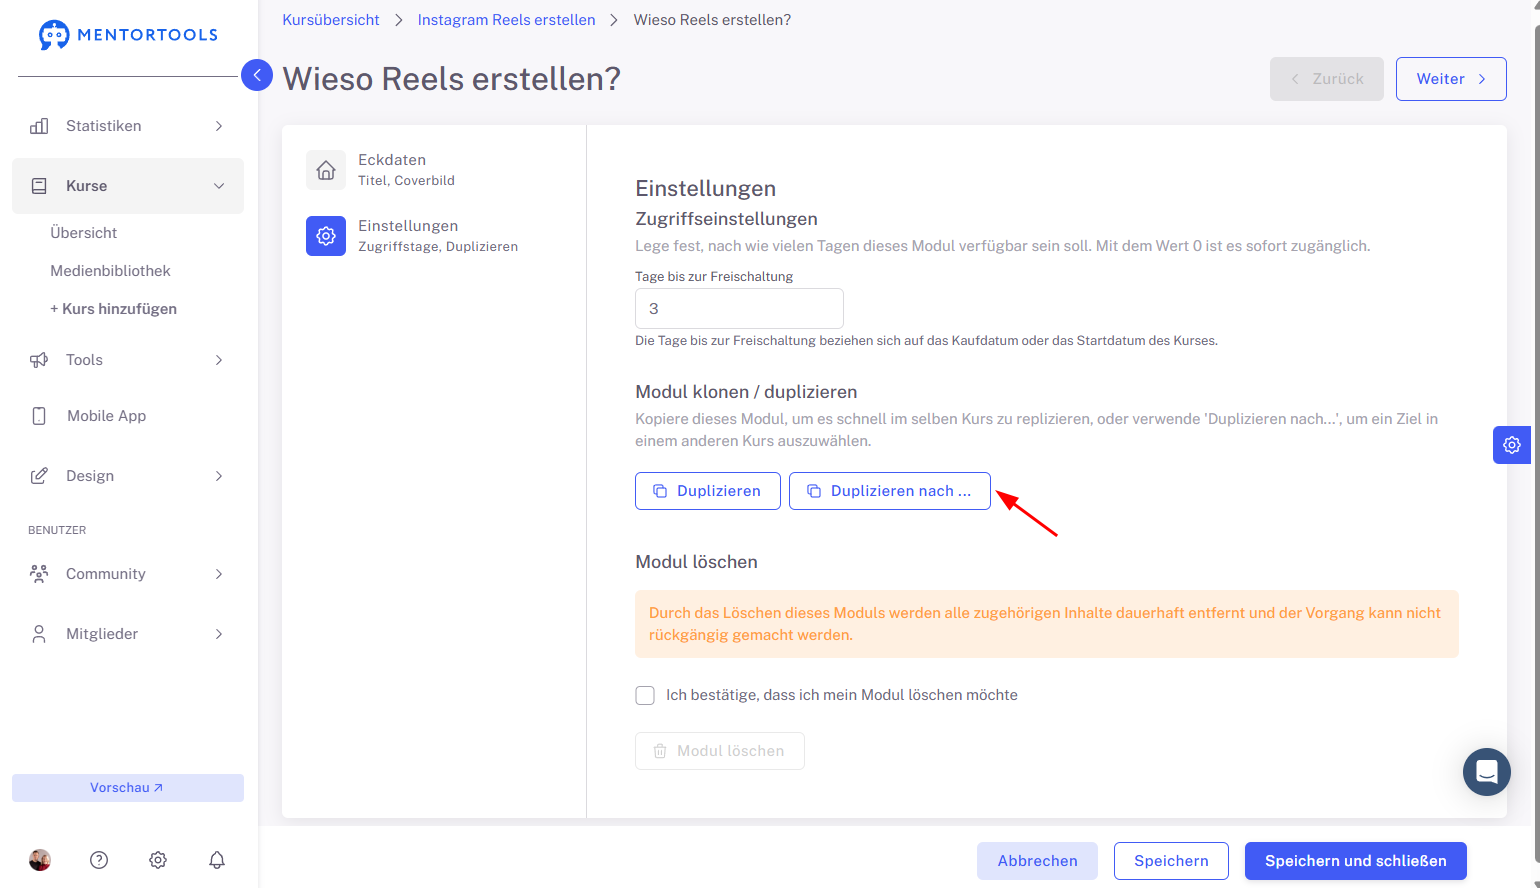
Task: Open the help question mark icon
Action: (99, 860)
